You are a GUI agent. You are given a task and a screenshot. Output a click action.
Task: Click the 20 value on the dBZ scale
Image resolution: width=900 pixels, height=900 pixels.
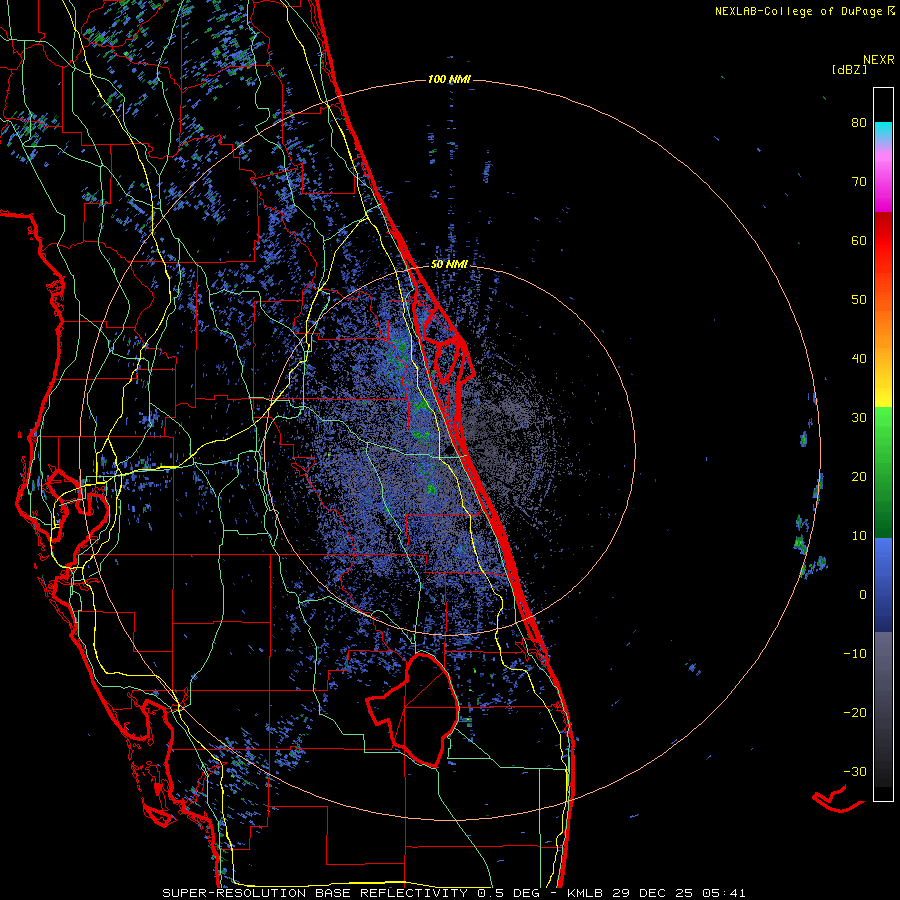coord(859,476)
